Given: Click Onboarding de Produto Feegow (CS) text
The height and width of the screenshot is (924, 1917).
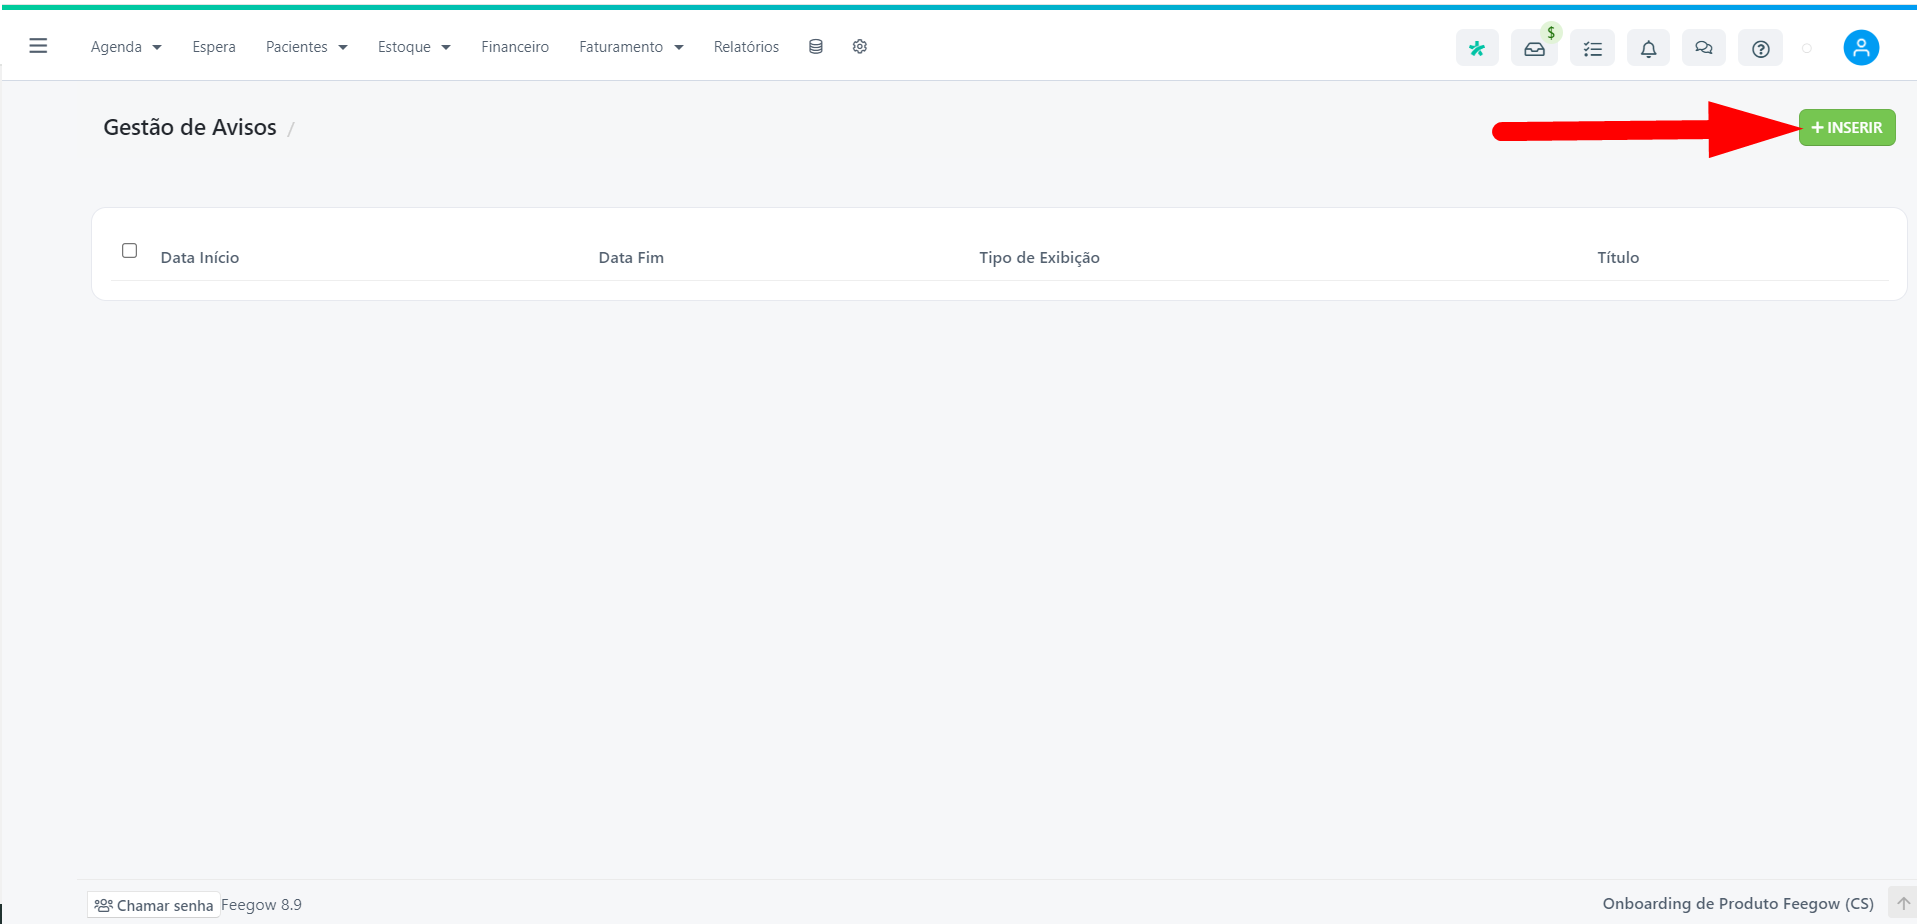Looking at the screenshot, I should click(x=1738, y=904).
